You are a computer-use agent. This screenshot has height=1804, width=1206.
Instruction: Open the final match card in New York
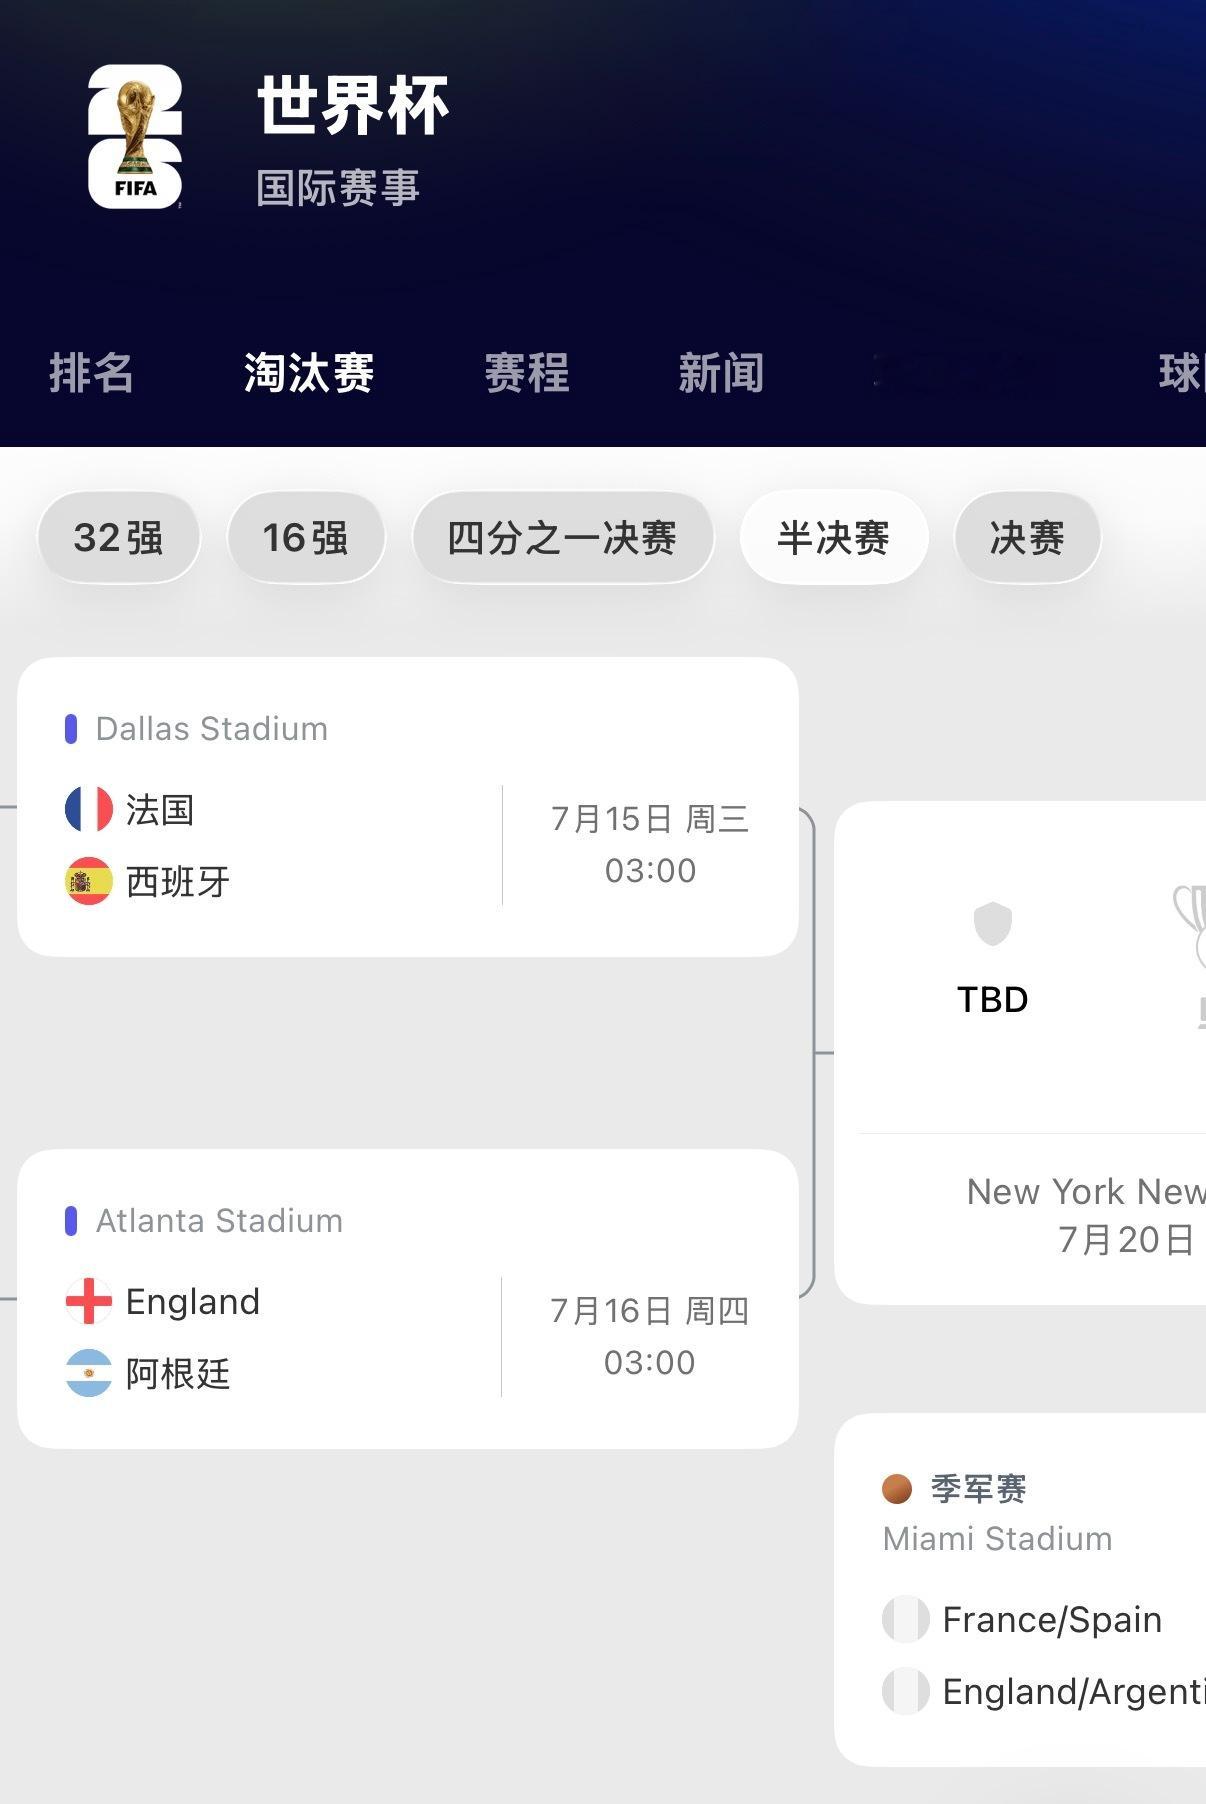coord(1020,1053)
